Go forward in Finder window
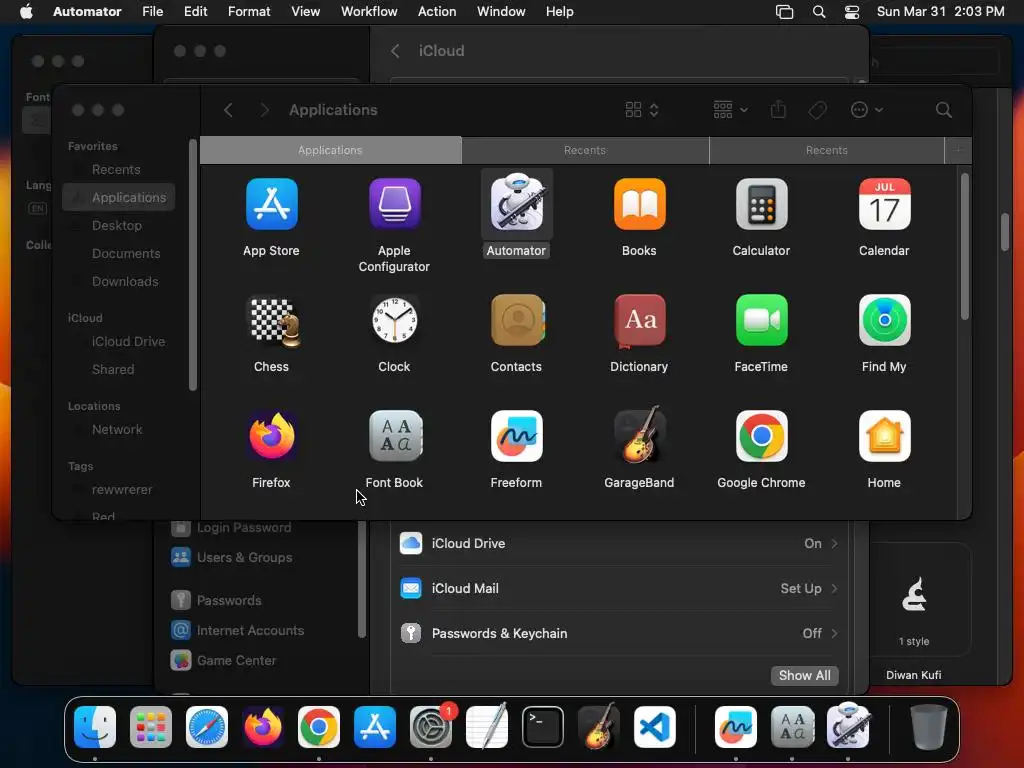 coord(264,110)
